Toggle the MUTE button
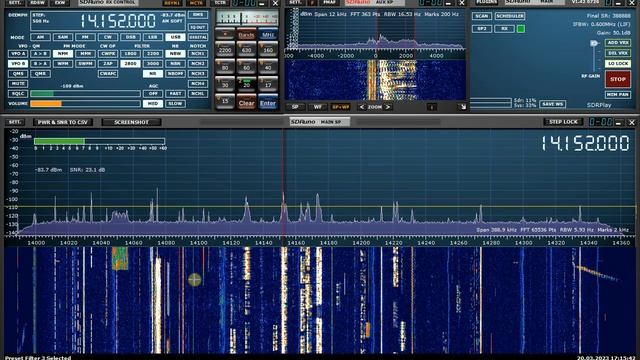 point(18,84)
